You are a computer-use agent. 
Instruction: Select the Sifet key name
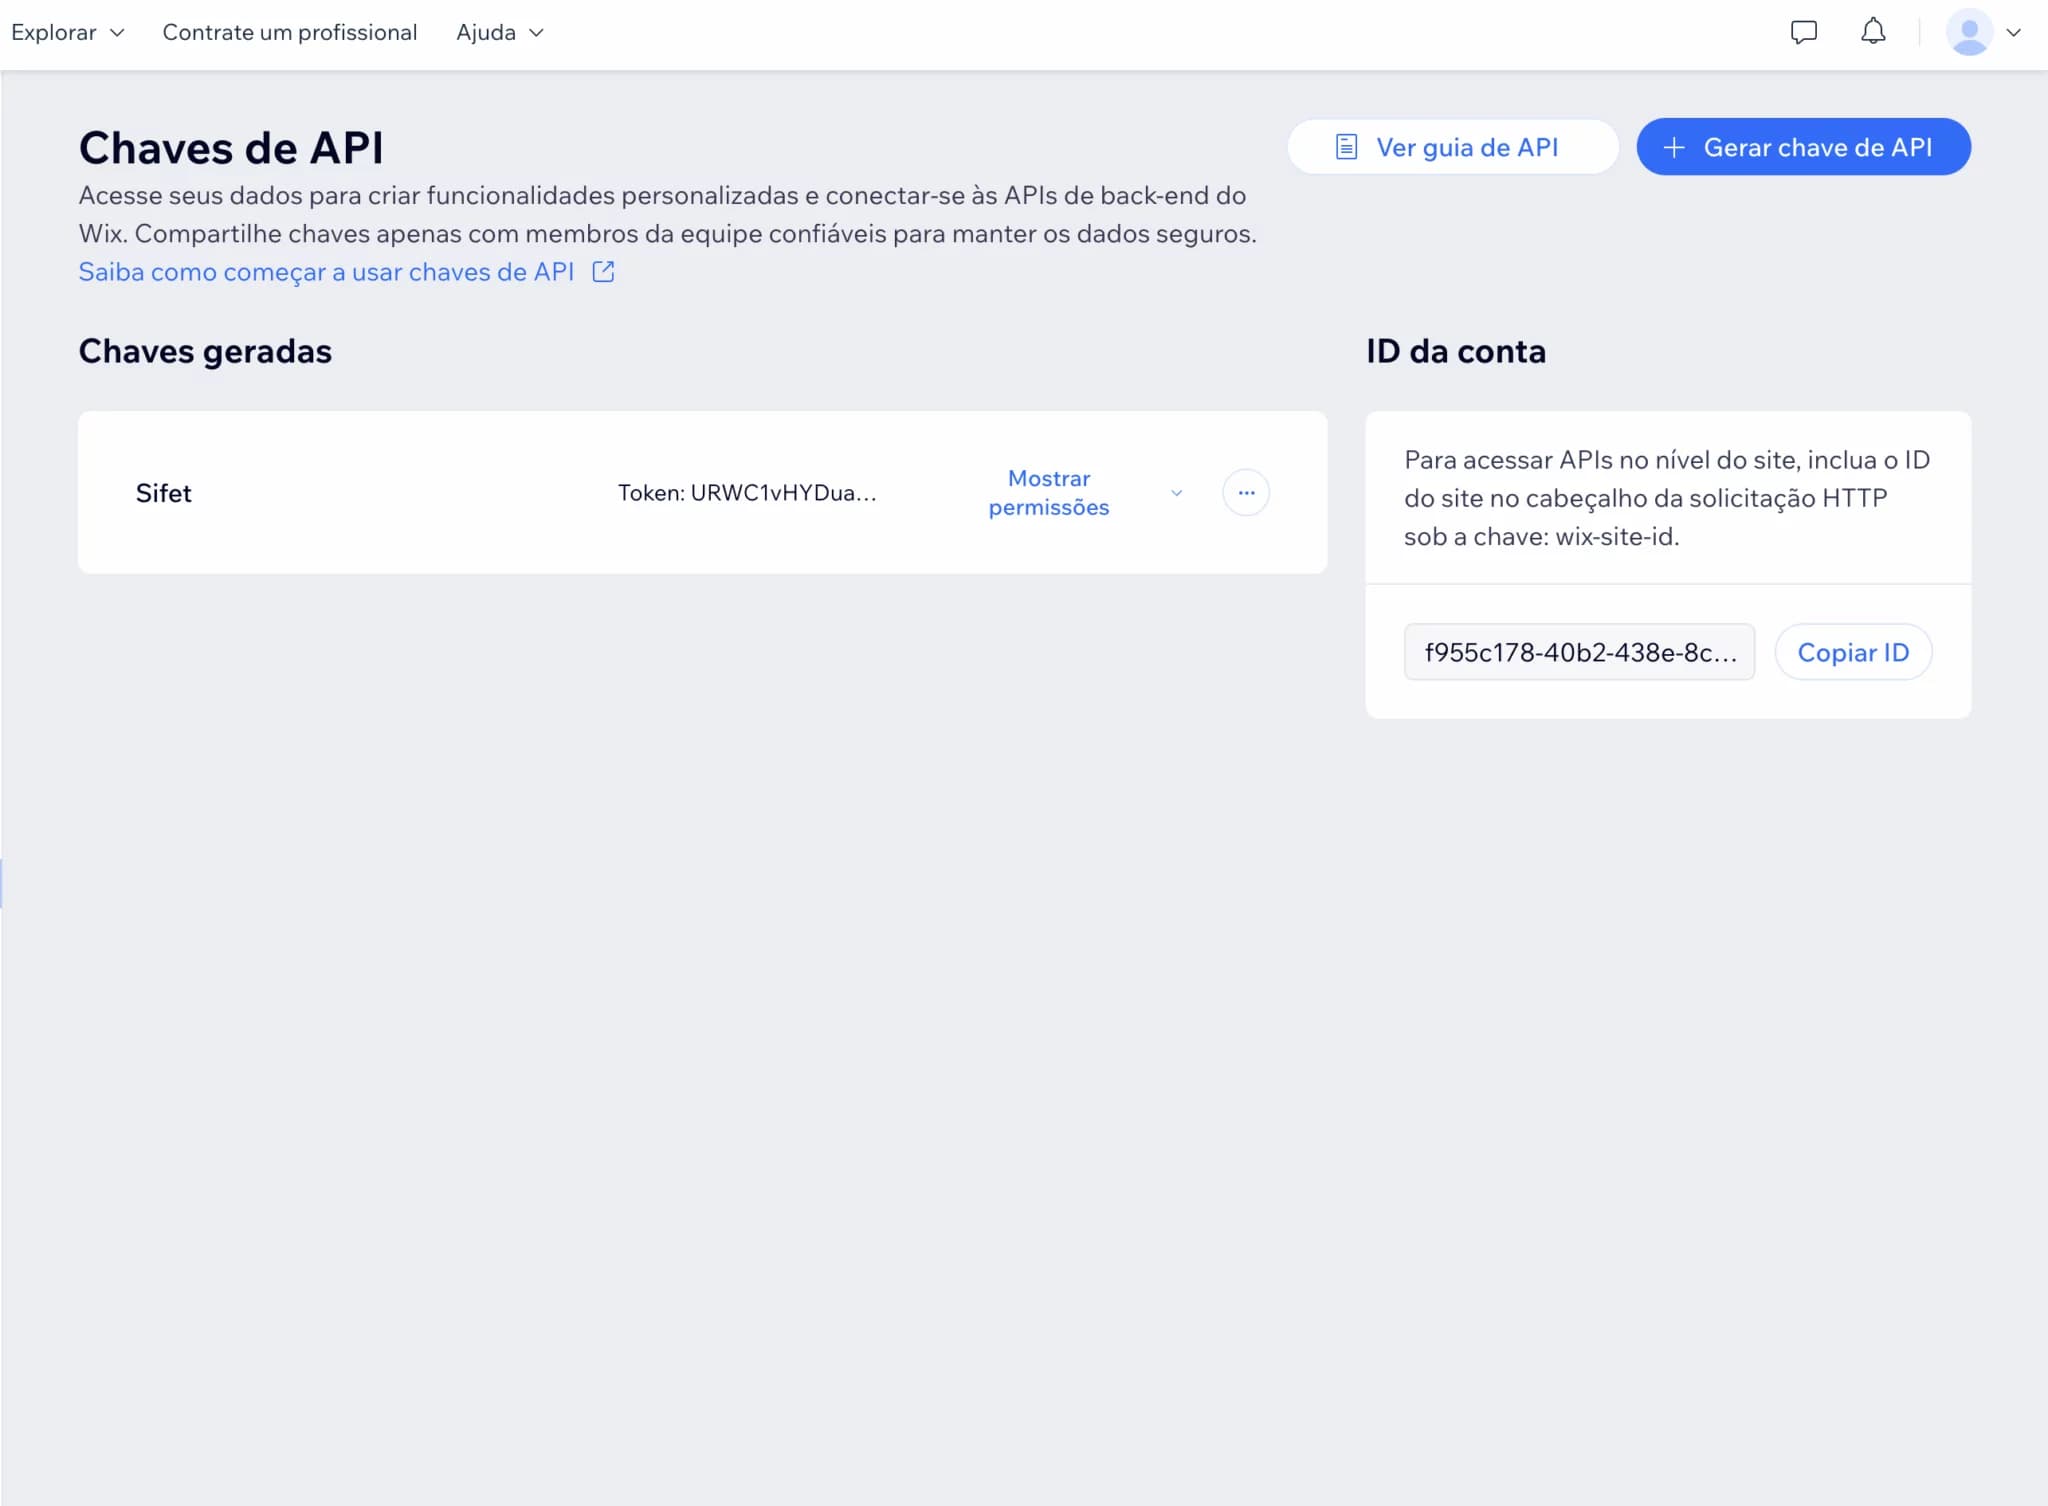pyautogui.click(x=163, y=493)
